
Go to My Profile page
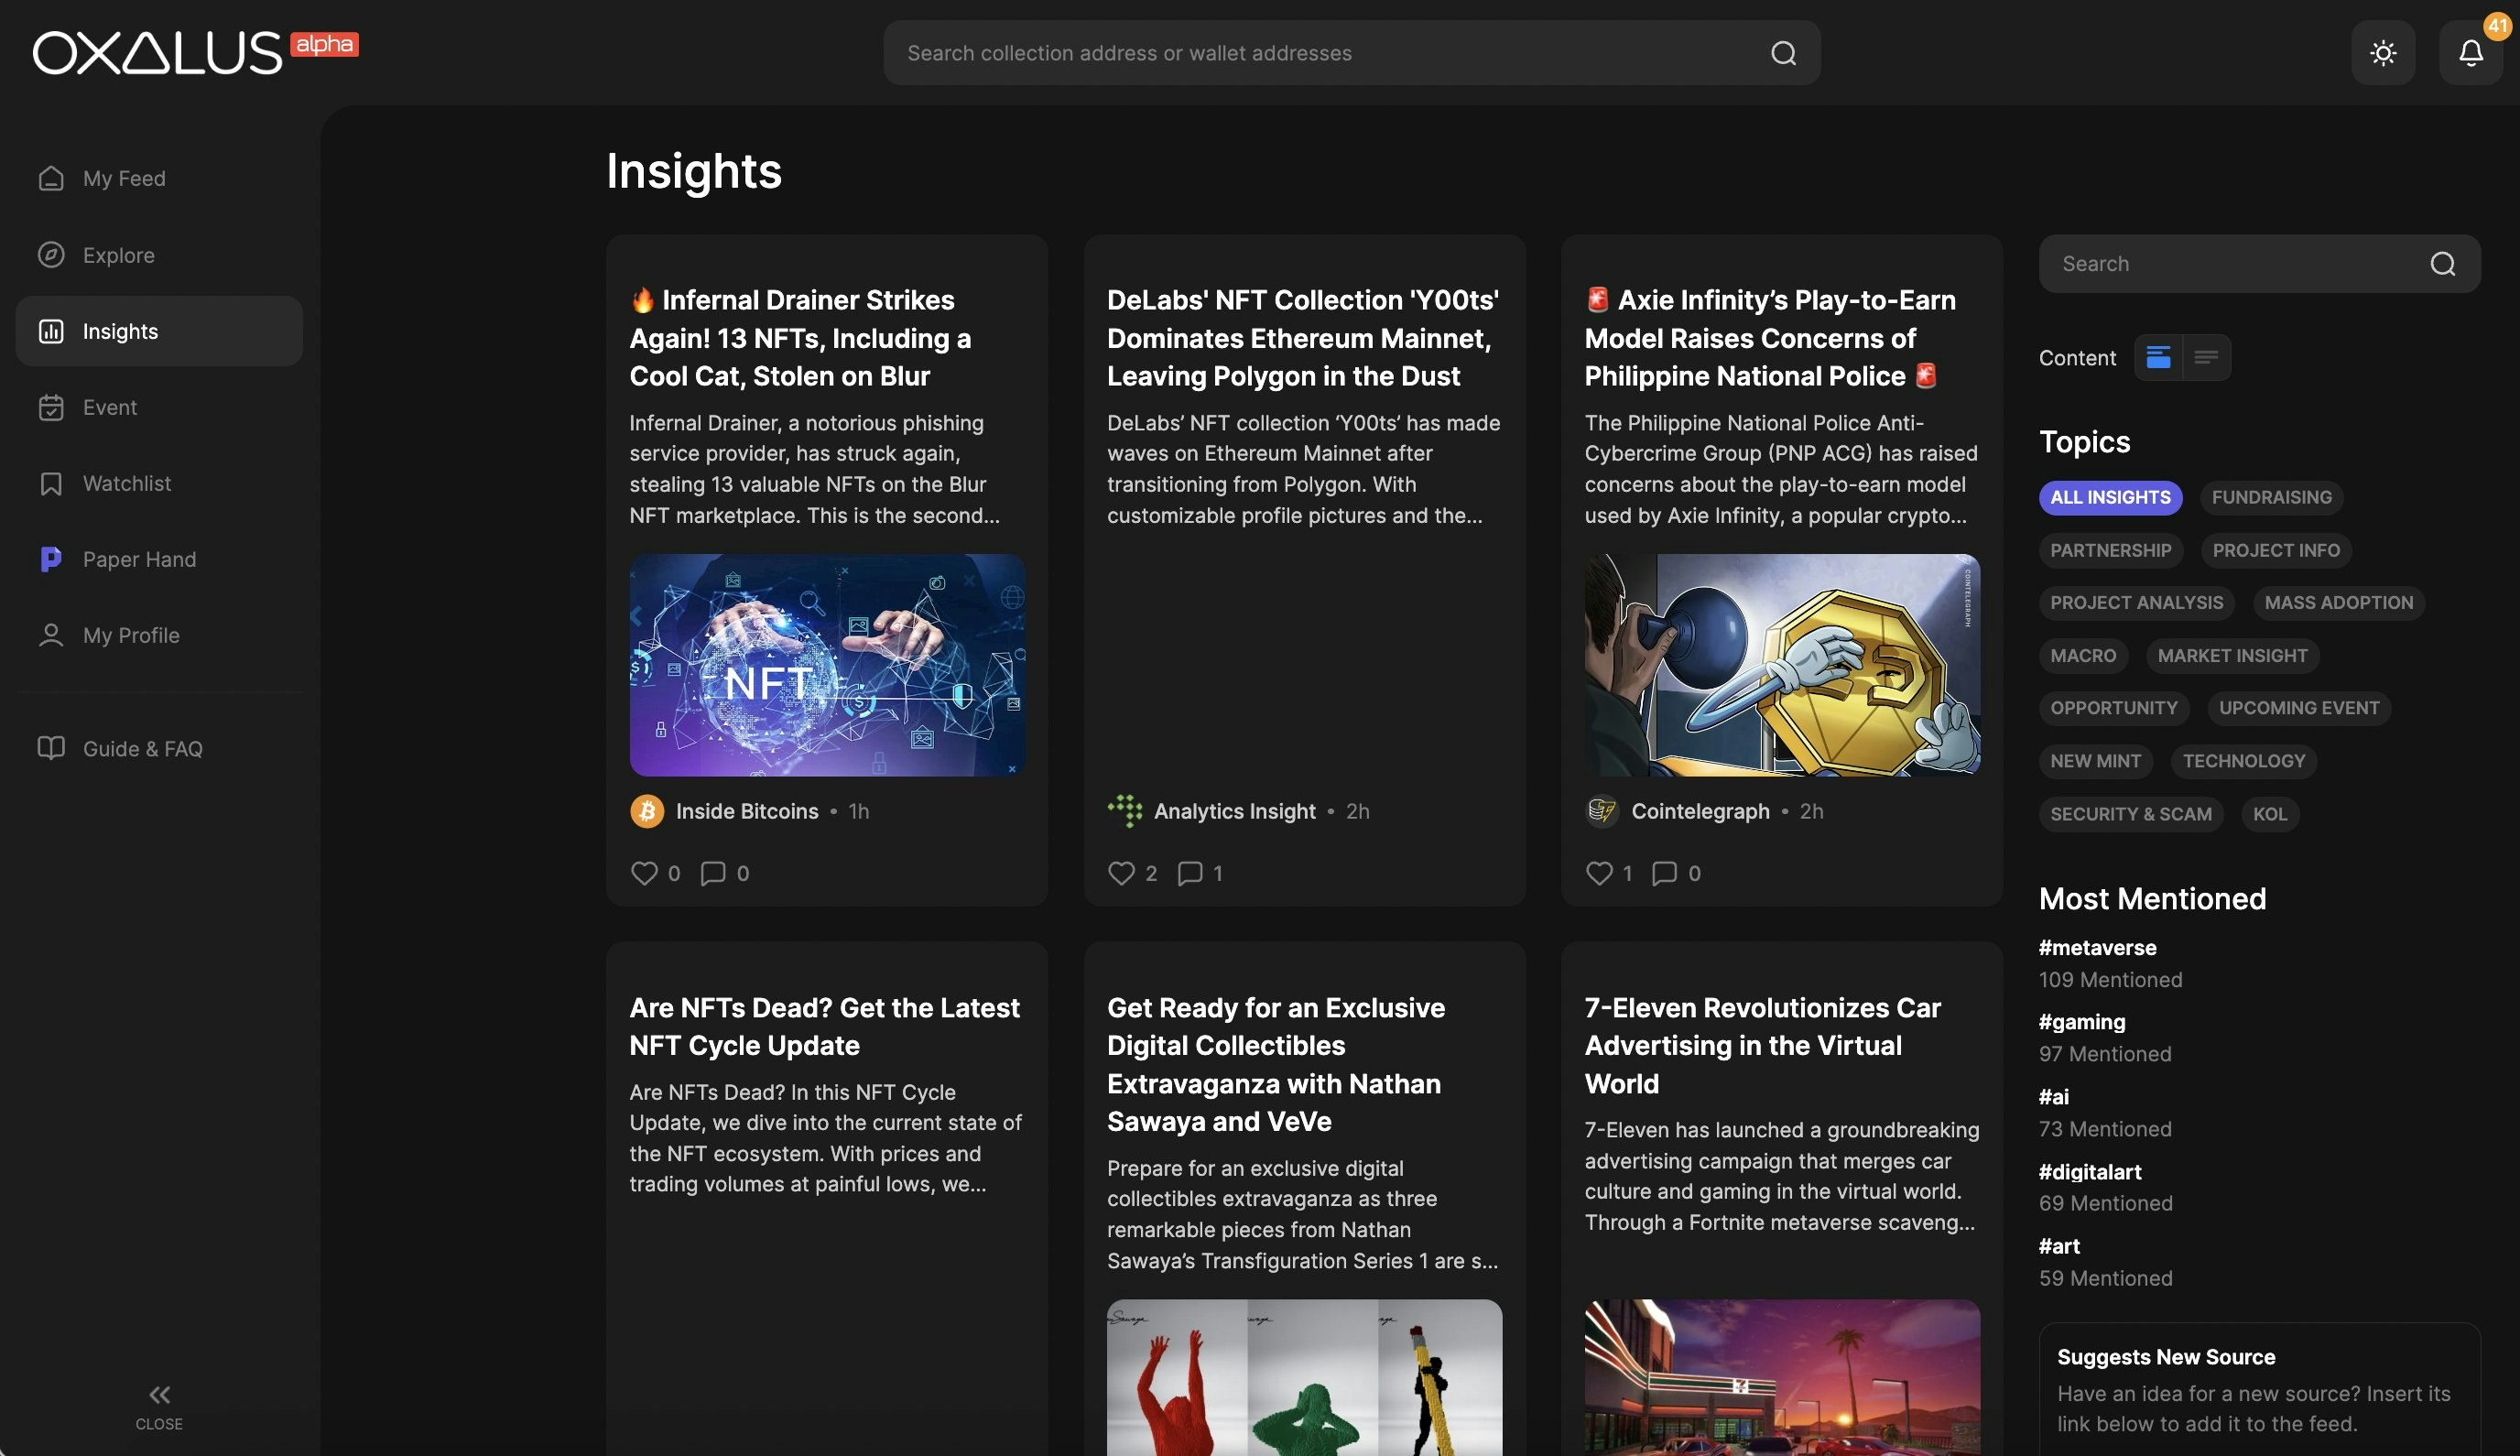point(159,635)
